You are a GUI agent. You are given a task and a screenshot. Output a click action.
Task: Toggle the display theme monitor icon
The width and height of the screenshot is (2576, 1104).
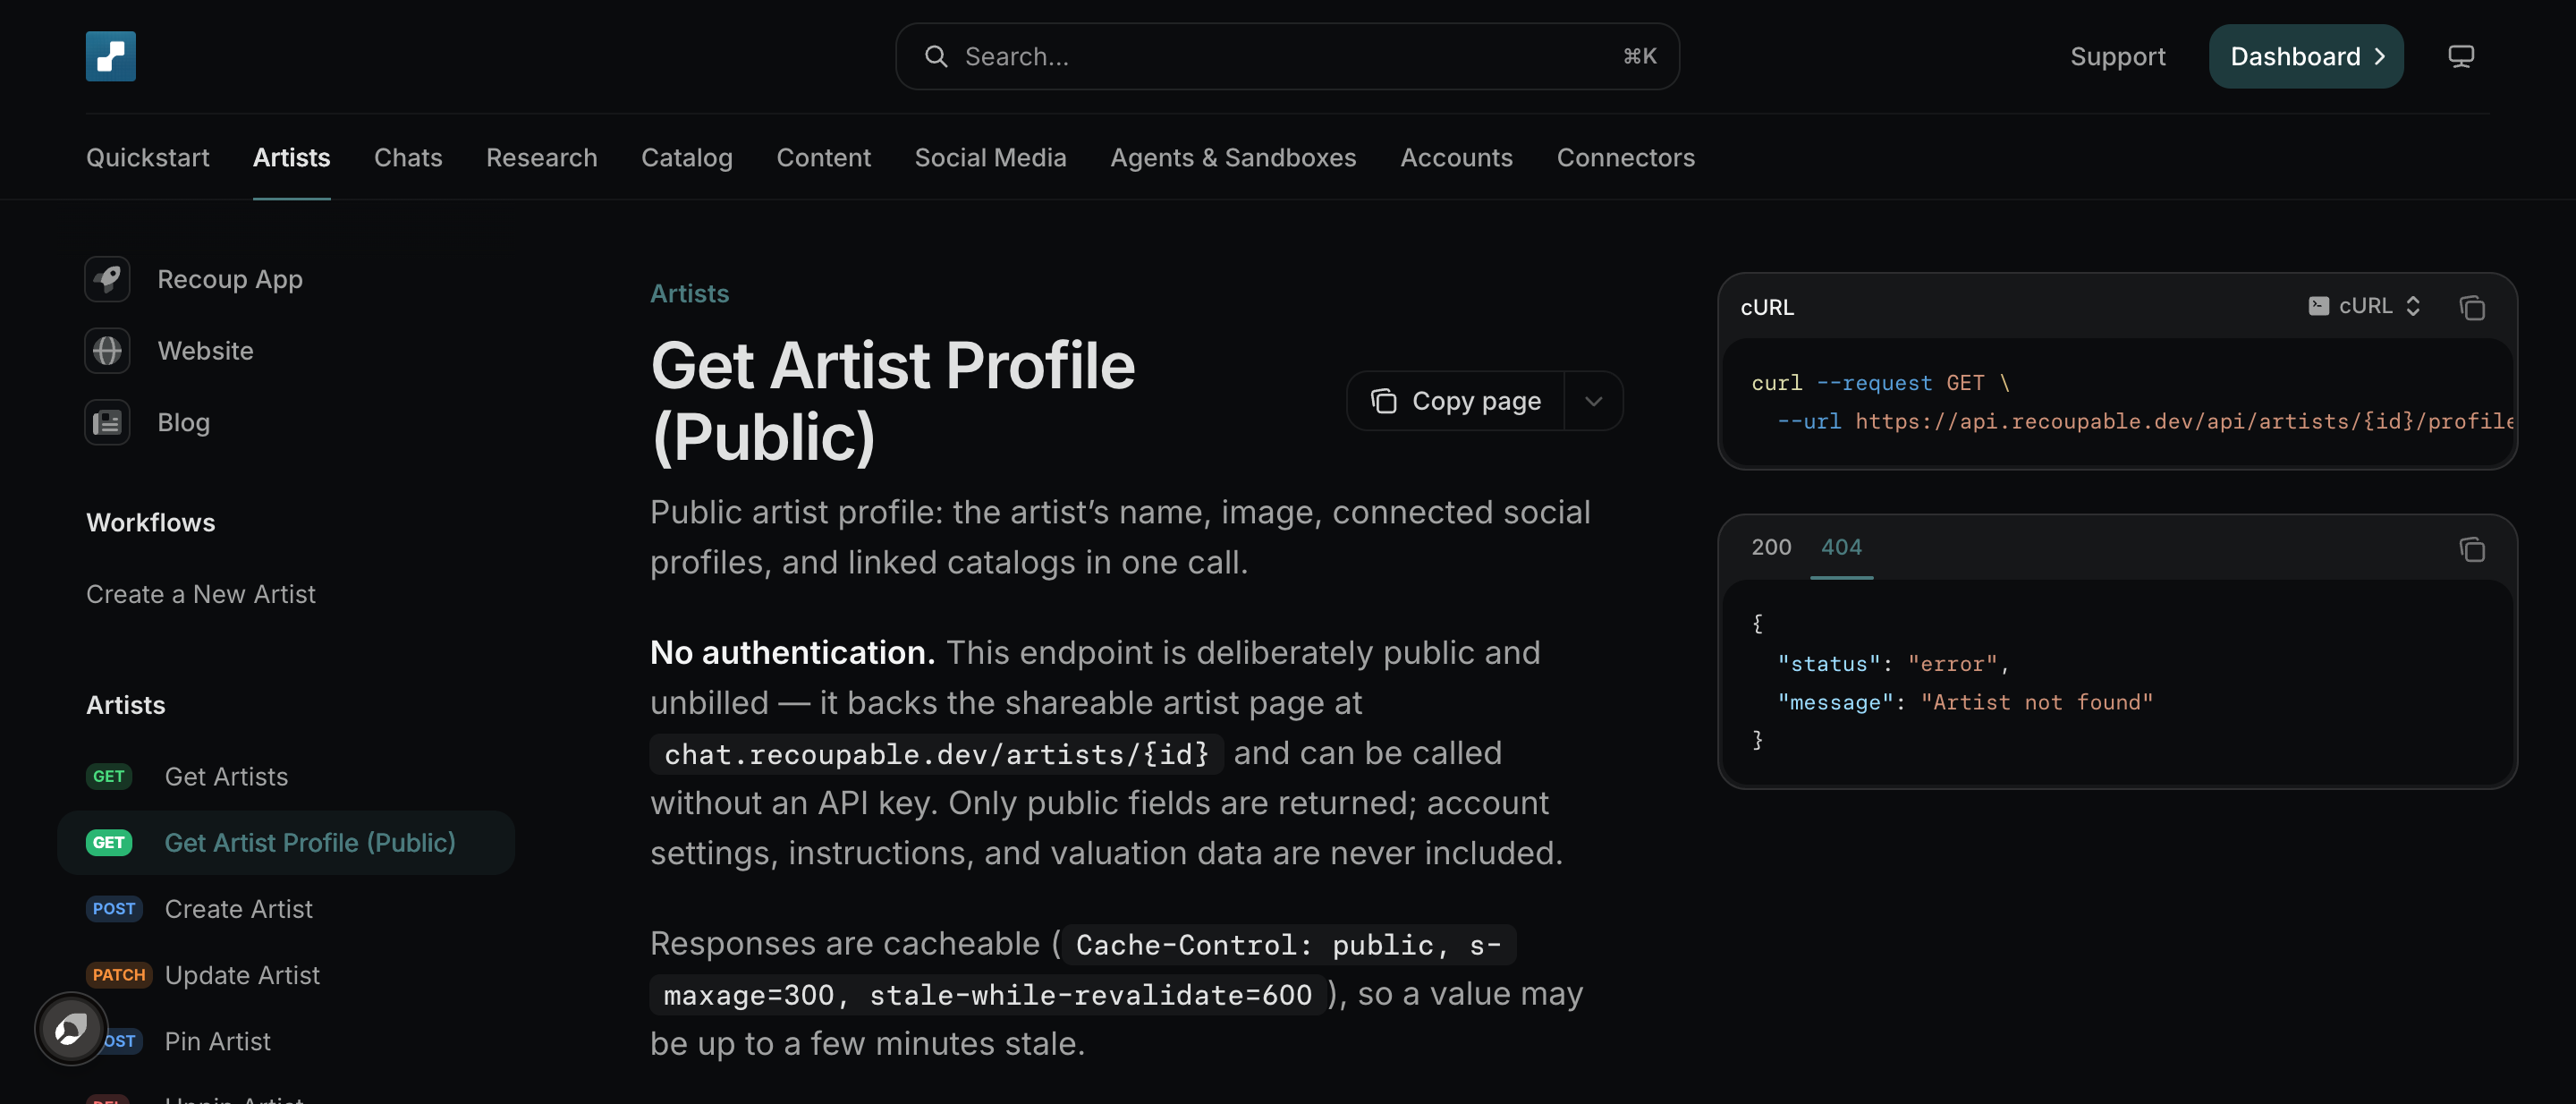click(x=2461, y=57)
